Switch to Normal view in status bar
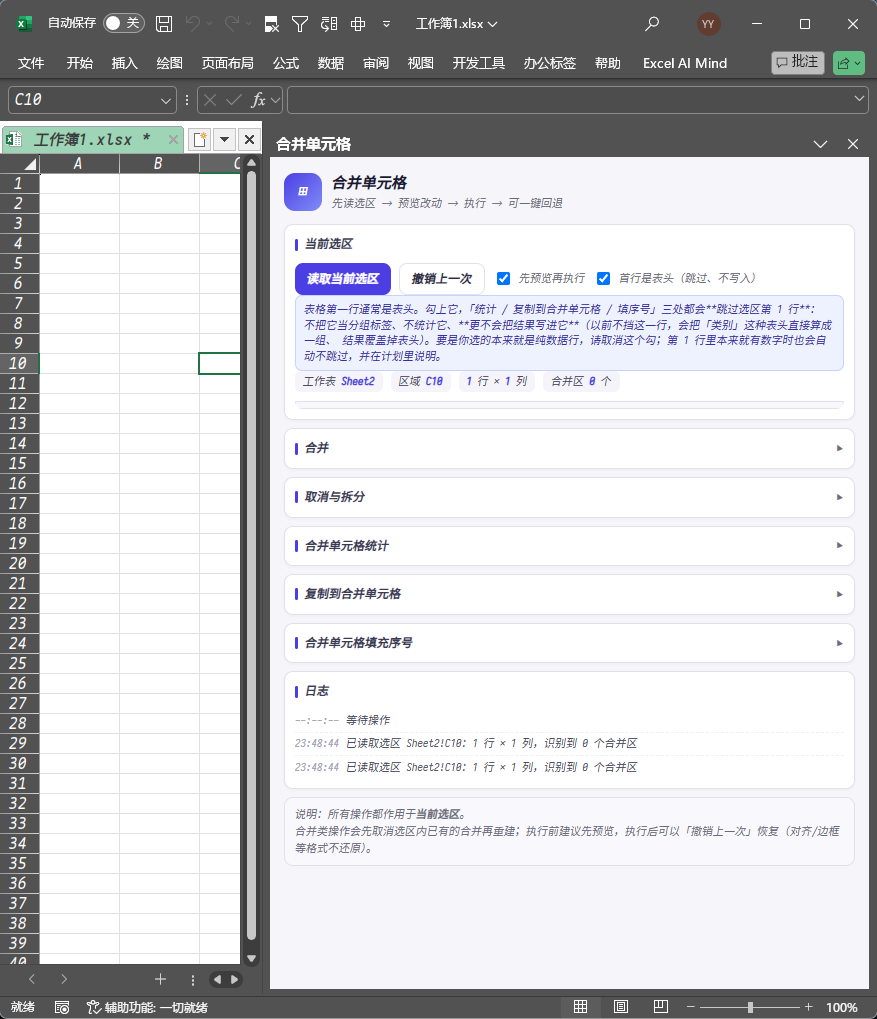 [581, 1007]
